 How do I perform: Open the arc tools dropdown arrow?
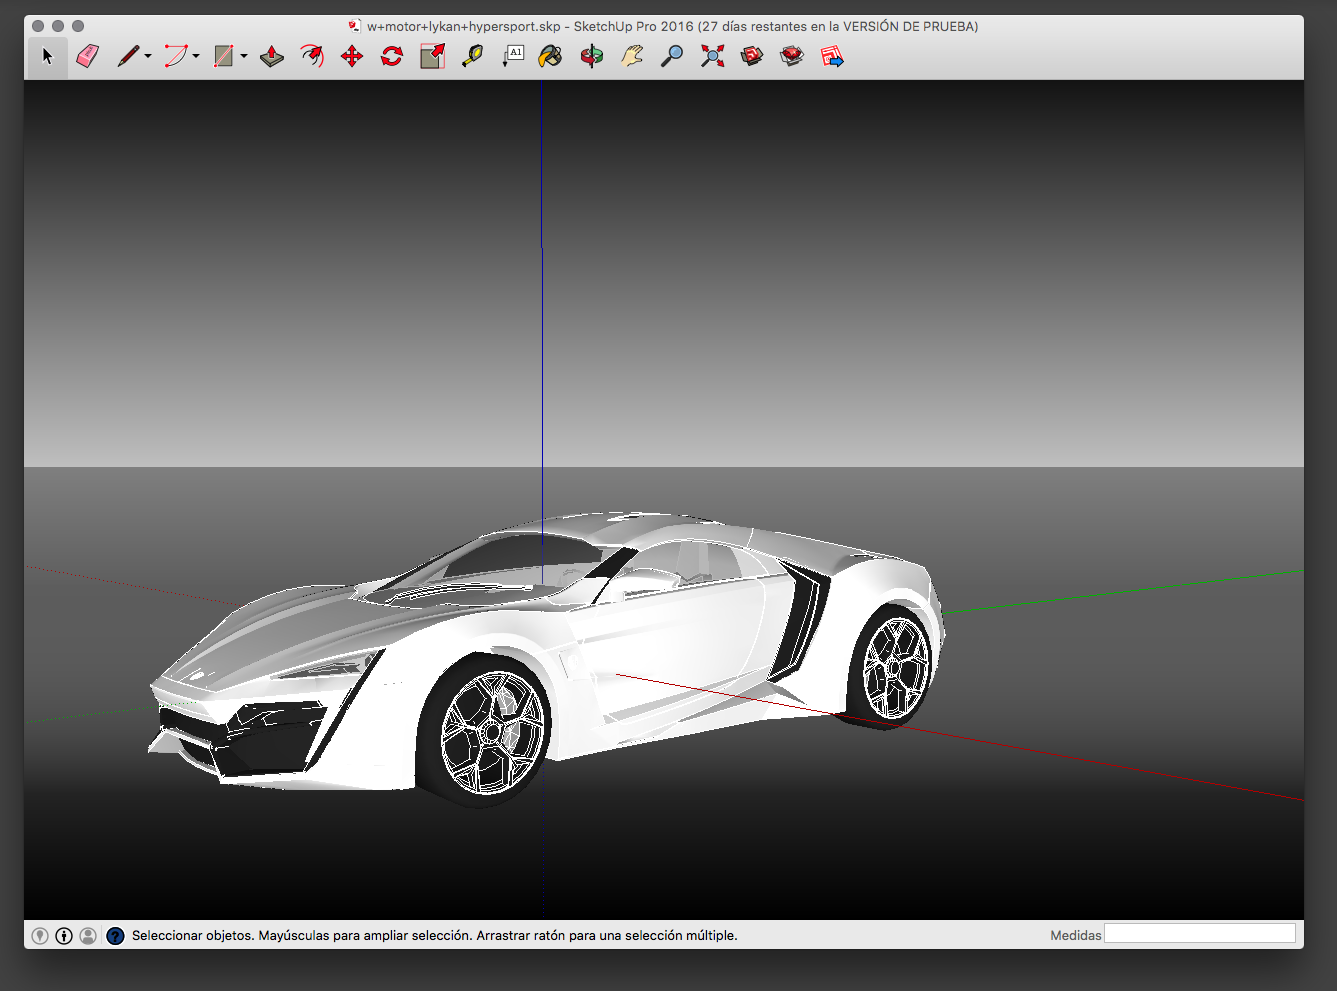pyautogui.click(x=196, y=57)
